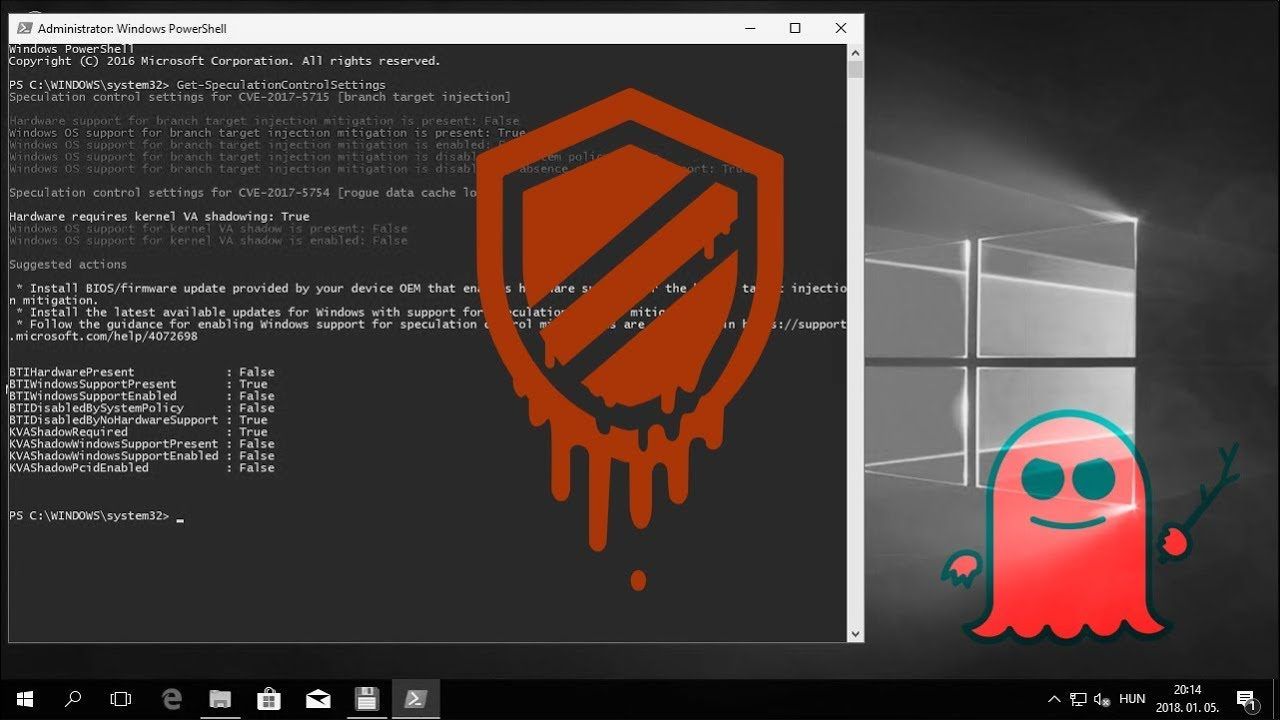
Task: Open Task View from the taskbar
Action: (121, 699)
